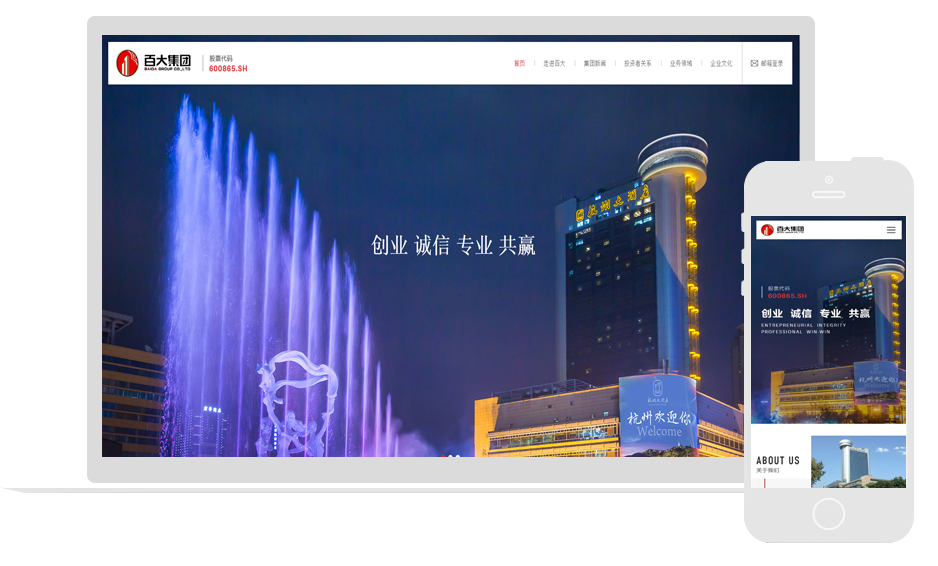This screenshot has height=566, width=938.
Task: Click the 创业 诚信 专业 共赢 desktop slogan
Action: click(x=453, y=246)
